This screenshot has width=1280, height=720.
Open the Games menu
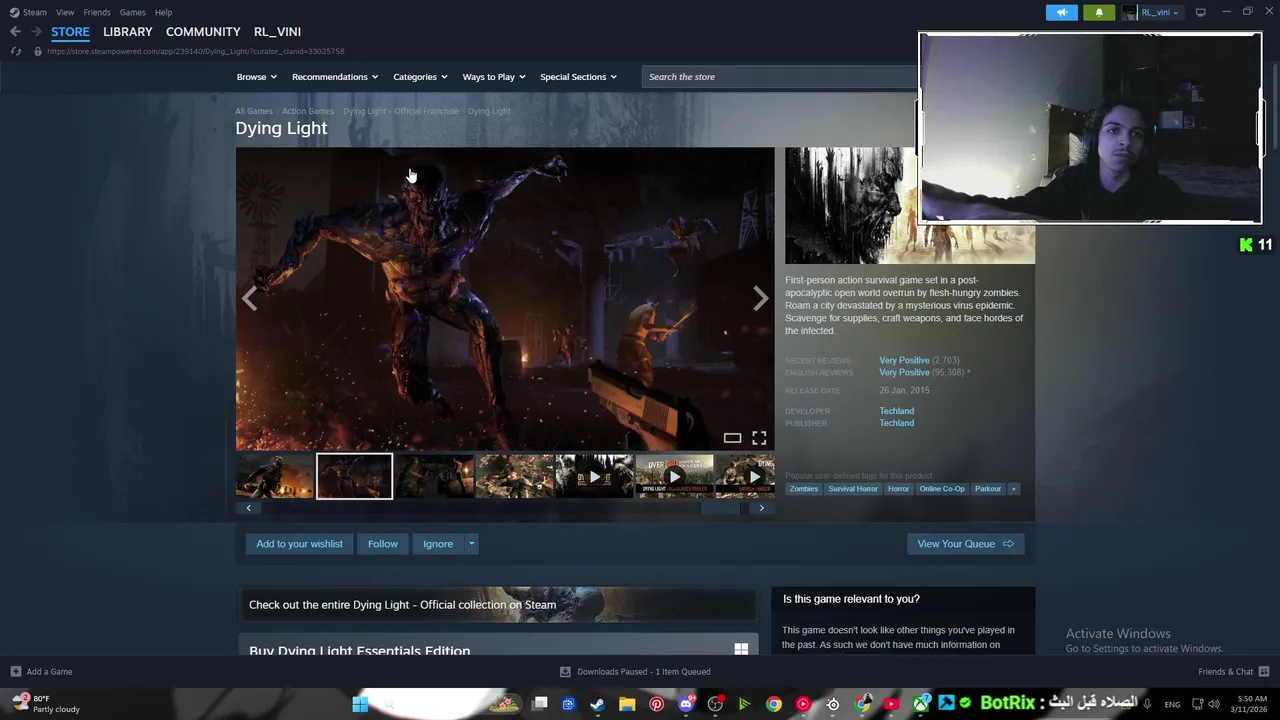[132, 12]
